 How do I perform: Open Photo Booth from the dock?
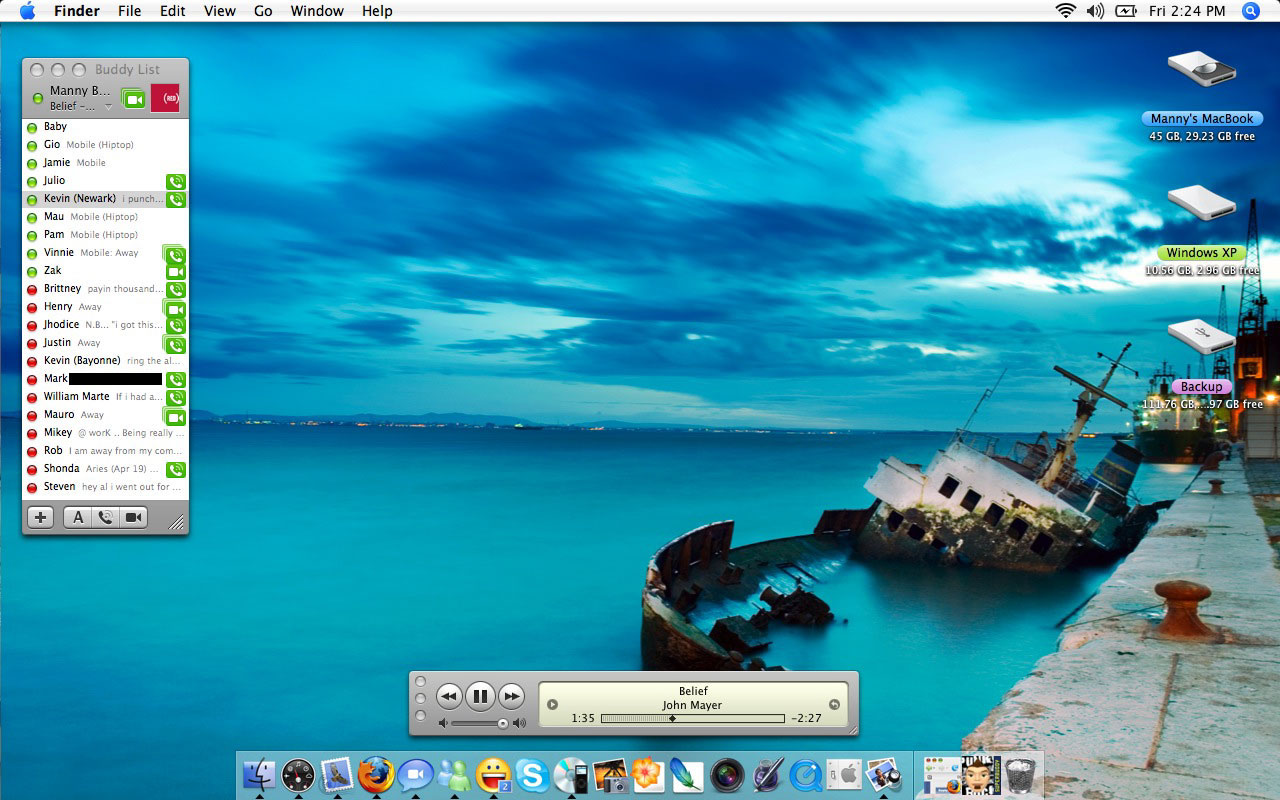[x=727, y=775]
